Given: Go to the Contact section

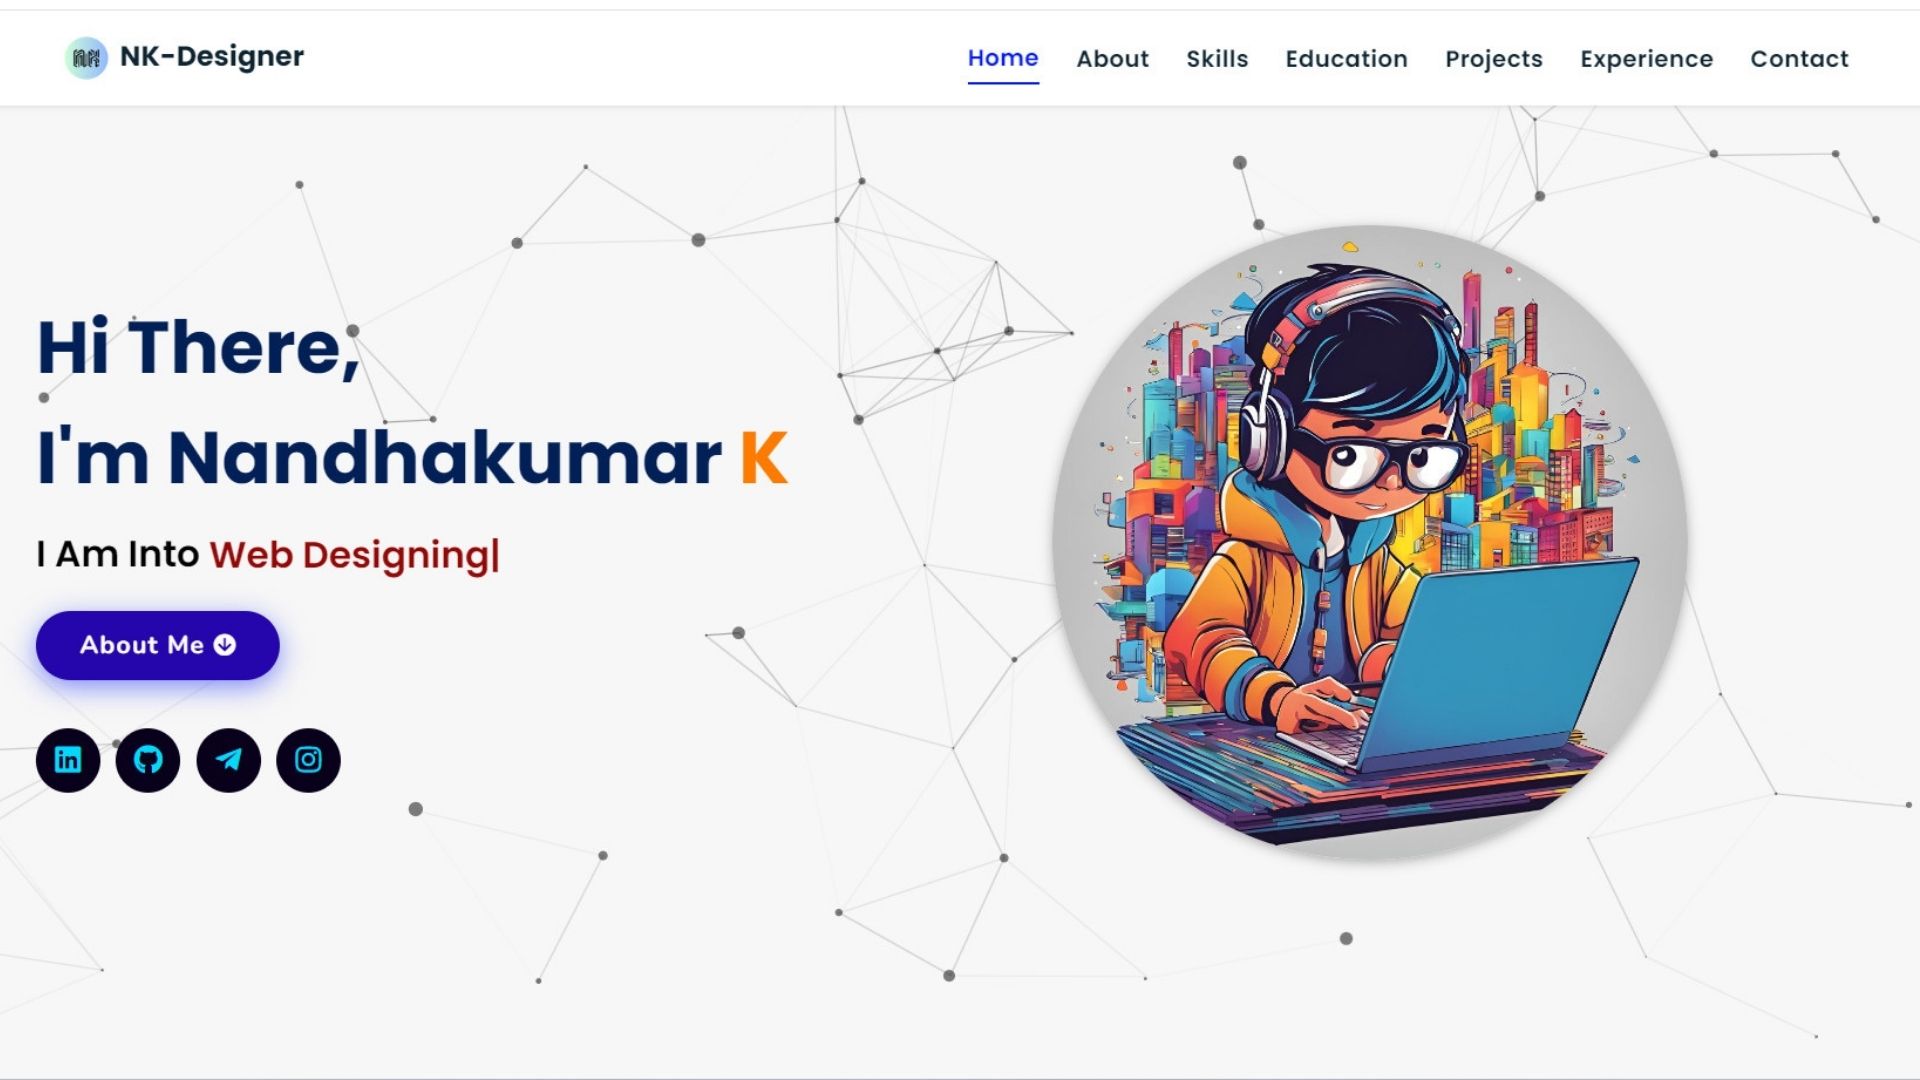Looking at the screenshot, I should pyautogui.click(x=1799, y=59).
